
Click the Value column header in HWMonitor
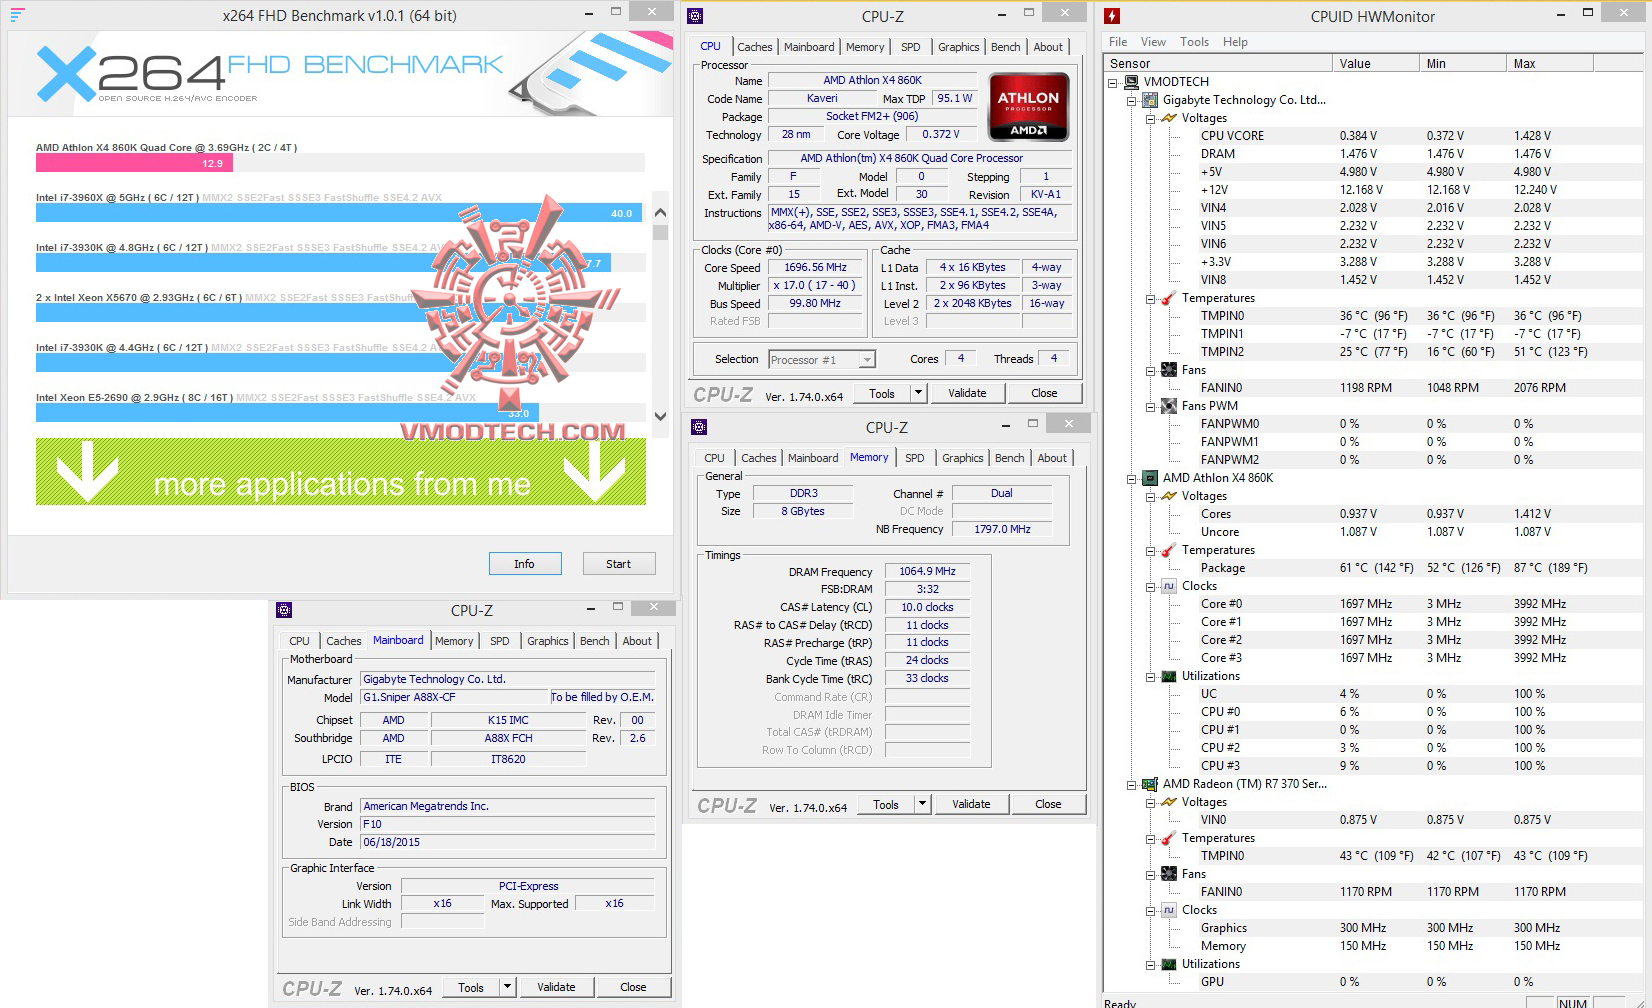tap(1376, 63)
